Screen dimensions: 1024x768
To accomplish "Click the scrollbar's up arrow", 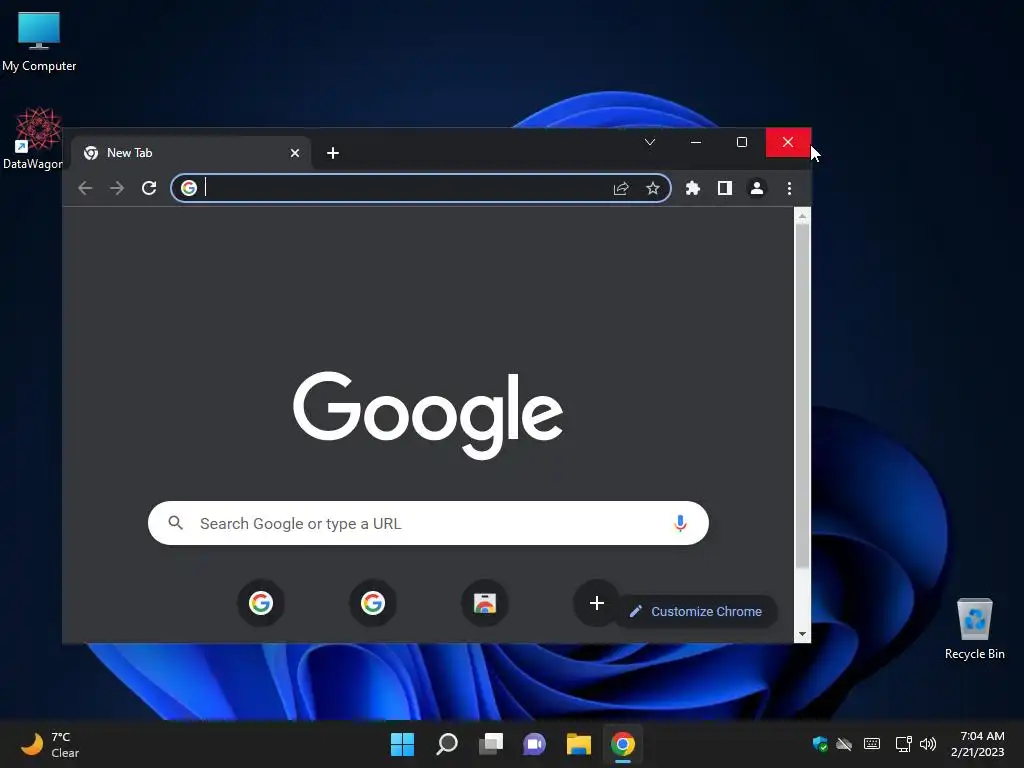I will [x=802, y=216].
